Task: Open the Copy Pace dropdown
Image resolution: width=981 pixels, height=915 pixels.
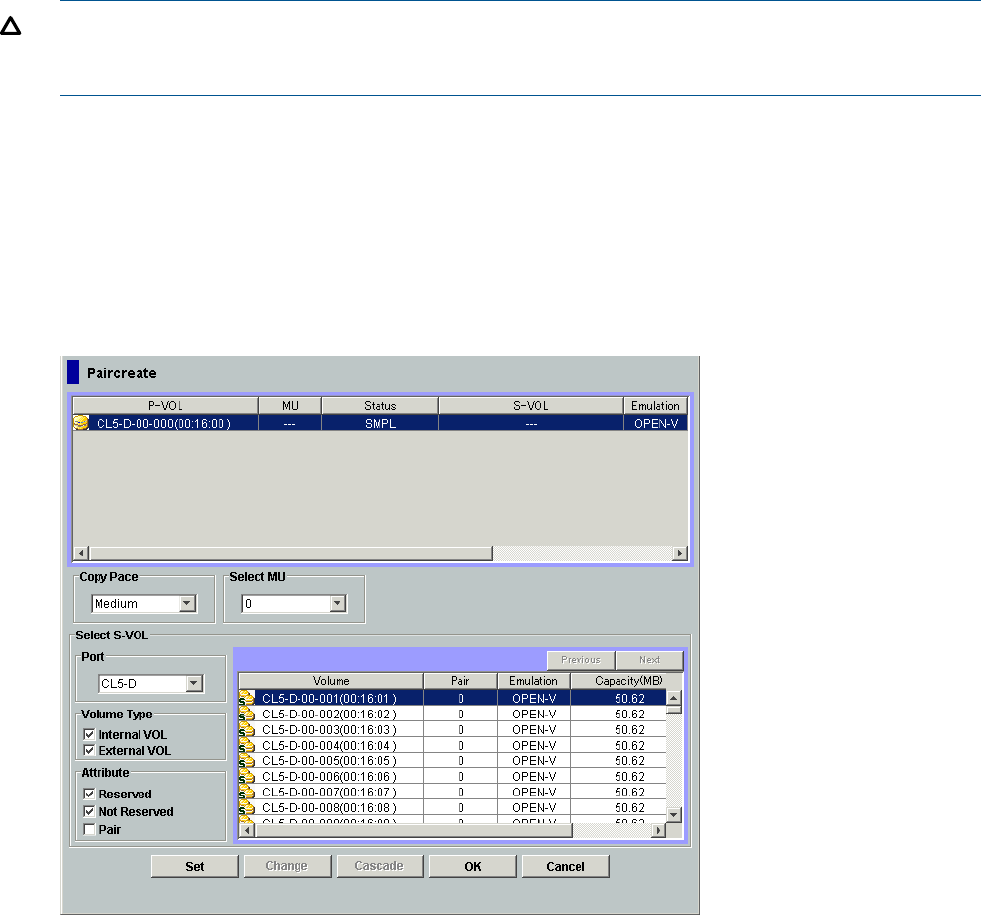Action: (186, 604)
